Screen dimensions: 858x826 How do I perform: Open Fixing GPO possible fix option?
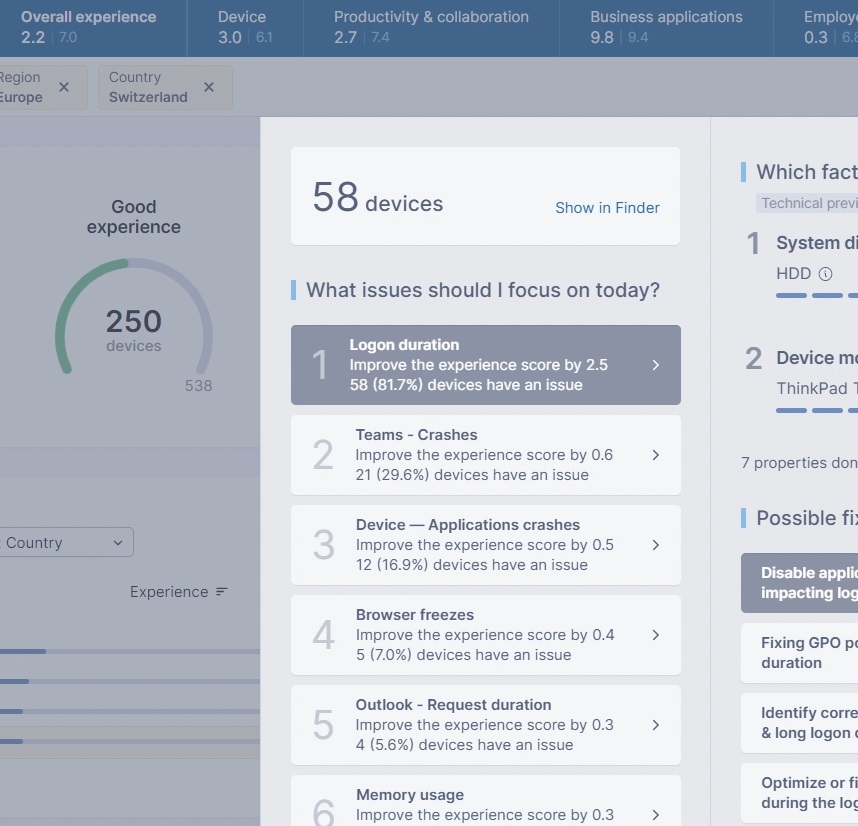799,653
